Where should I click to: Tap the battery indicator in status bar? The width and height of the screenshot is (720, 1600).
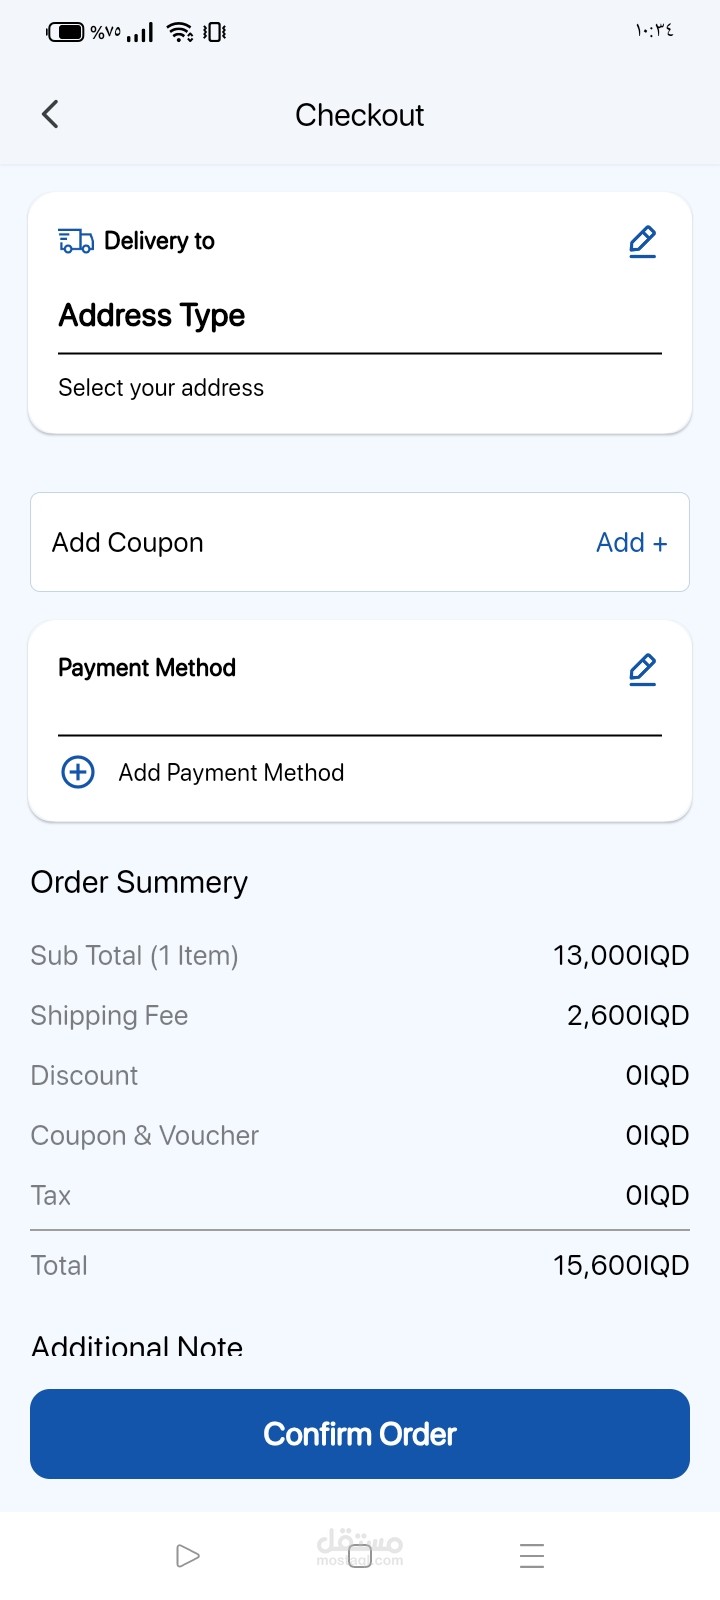[67, 32]
